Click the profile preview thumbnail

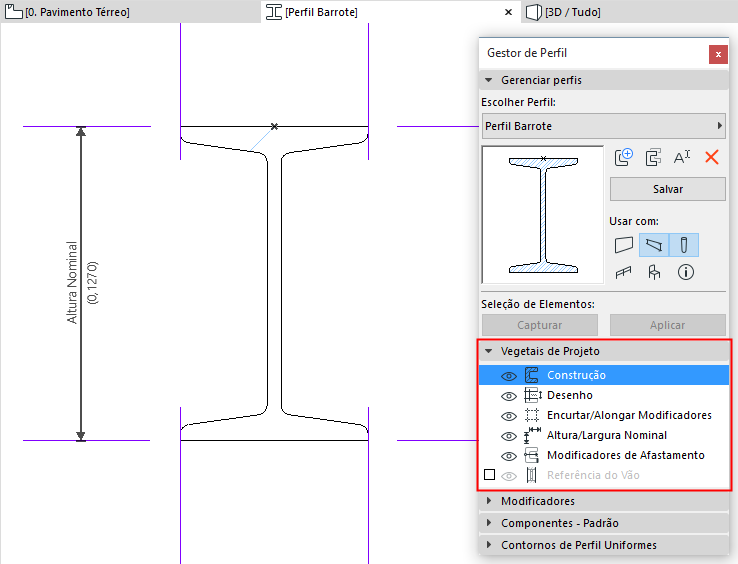tap(543, 215)
